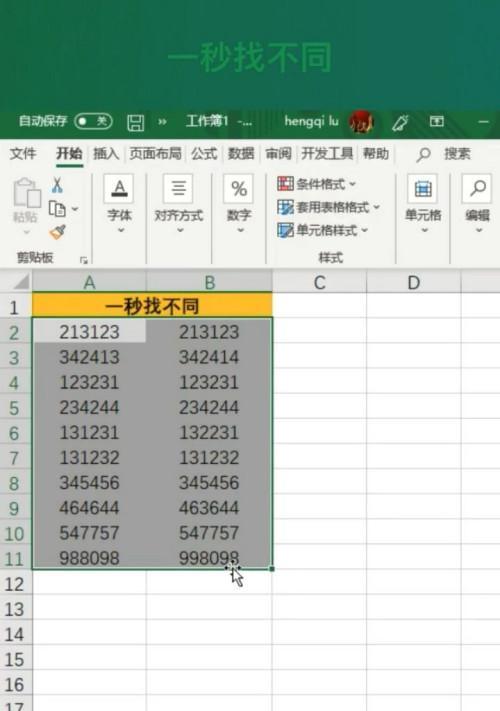Image resolution: width=500 pixels, height=711 pixels.
Task: Switch to 开发工具 tab
Action: pos(327,154)
